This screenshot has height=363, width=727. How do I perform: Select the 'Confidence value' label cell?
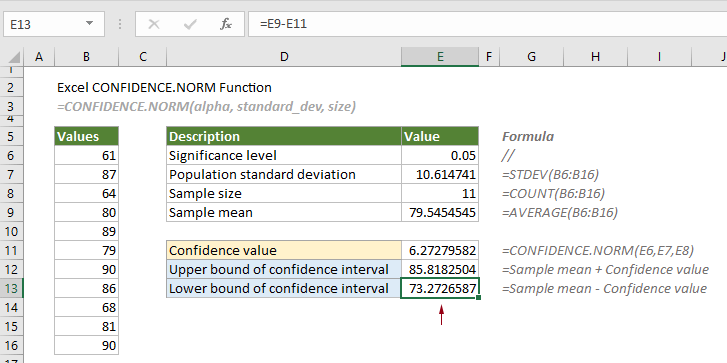click(x=284, y=250)
